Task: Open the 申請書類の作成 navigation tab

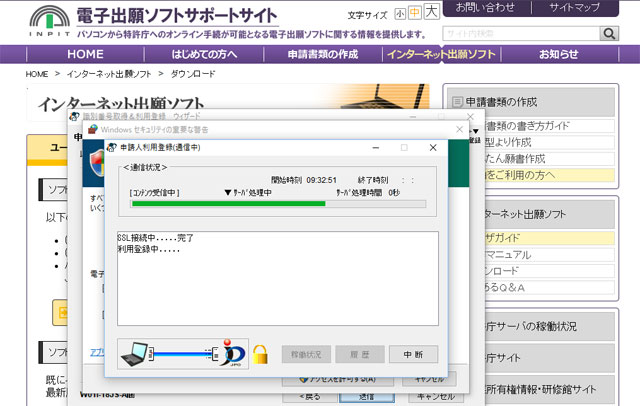Action: coord(322,54)
